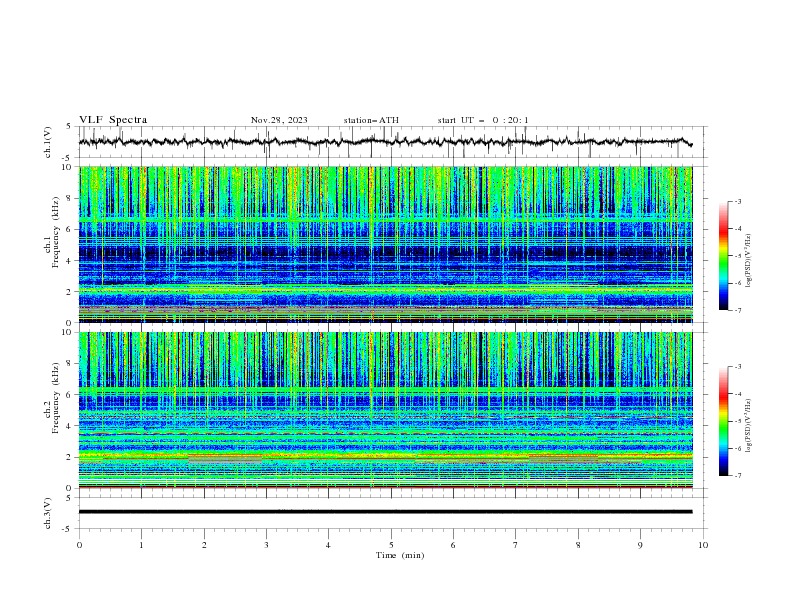Click time axis tick label "10"
Image resolution: width=792 pixels, height=612 pixels.
(x=703, y=545)
